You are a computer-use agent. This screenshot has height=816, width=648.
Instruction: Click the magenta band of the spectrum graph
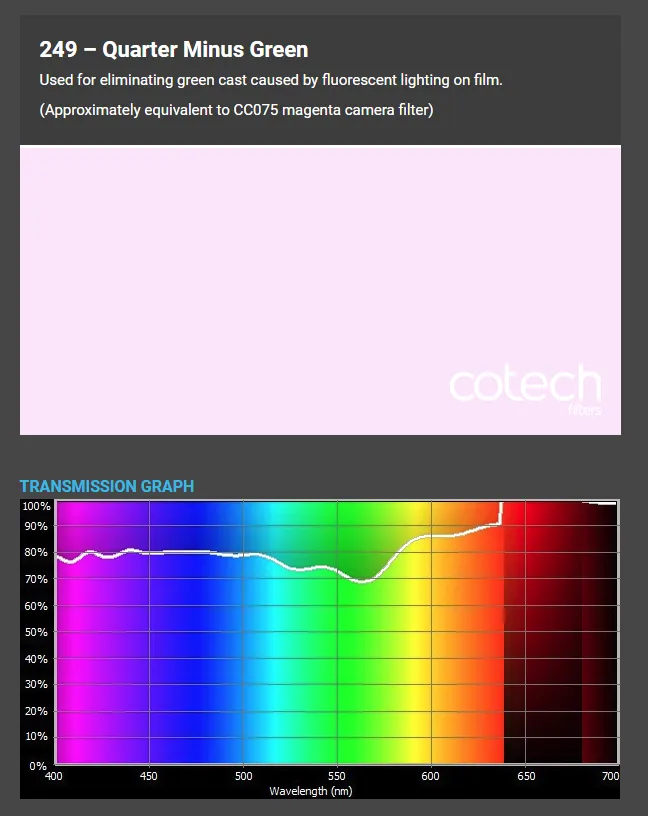(80, 660)
